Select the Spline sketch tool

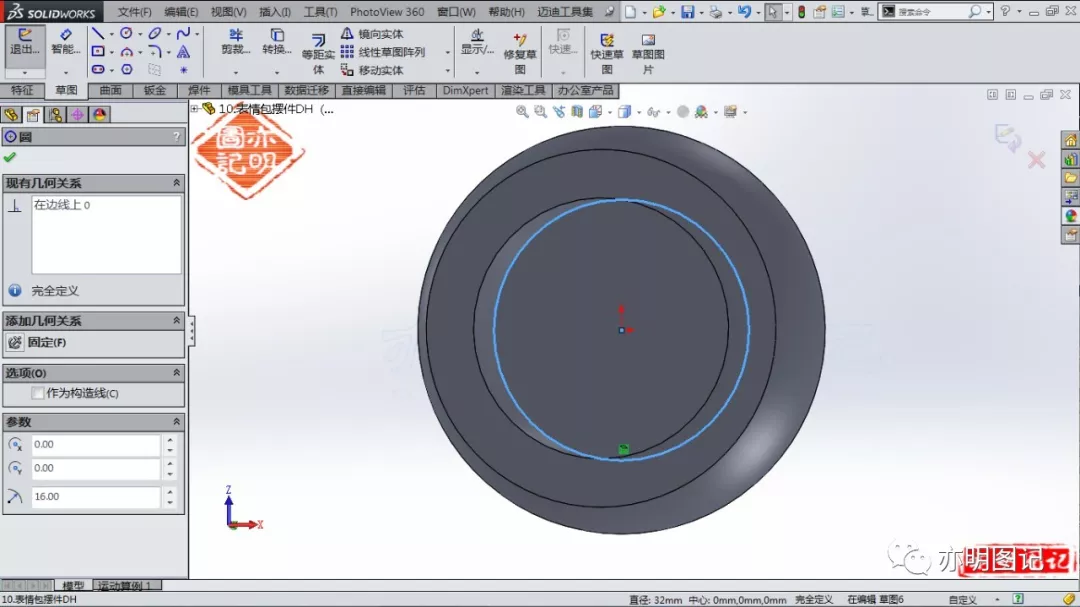pos(183,33)
